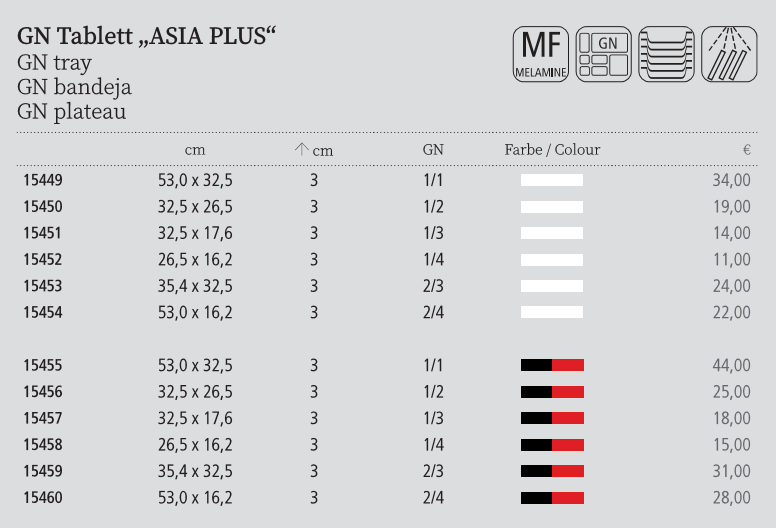776x528 pixels.
Task: Click the MF Melamine material icon
Action: [541, 54]
